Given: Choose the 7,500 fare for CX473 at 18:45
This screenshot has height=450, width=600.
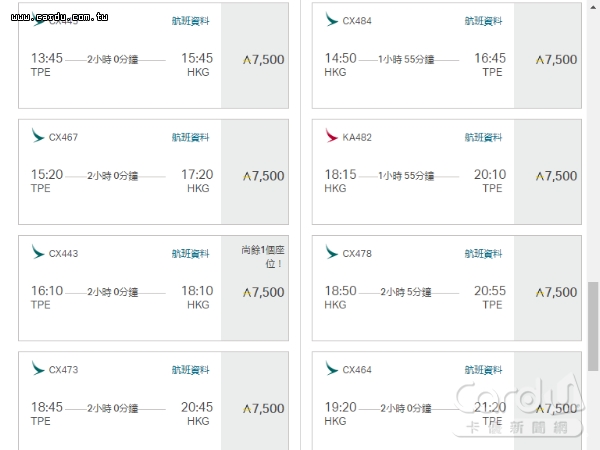Looking at the screenshot, I should (x=255, y=401).
